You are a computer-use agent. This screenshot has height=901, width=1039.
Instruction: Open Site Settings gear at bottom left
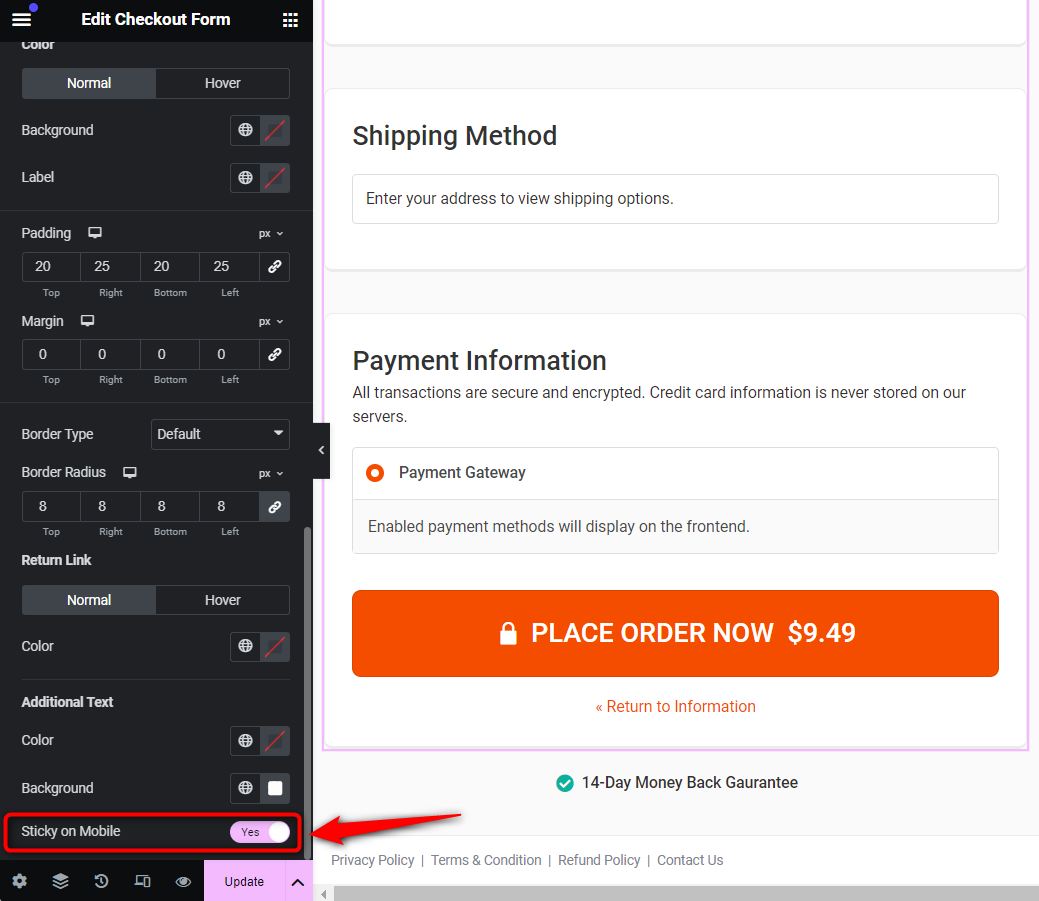20,881
